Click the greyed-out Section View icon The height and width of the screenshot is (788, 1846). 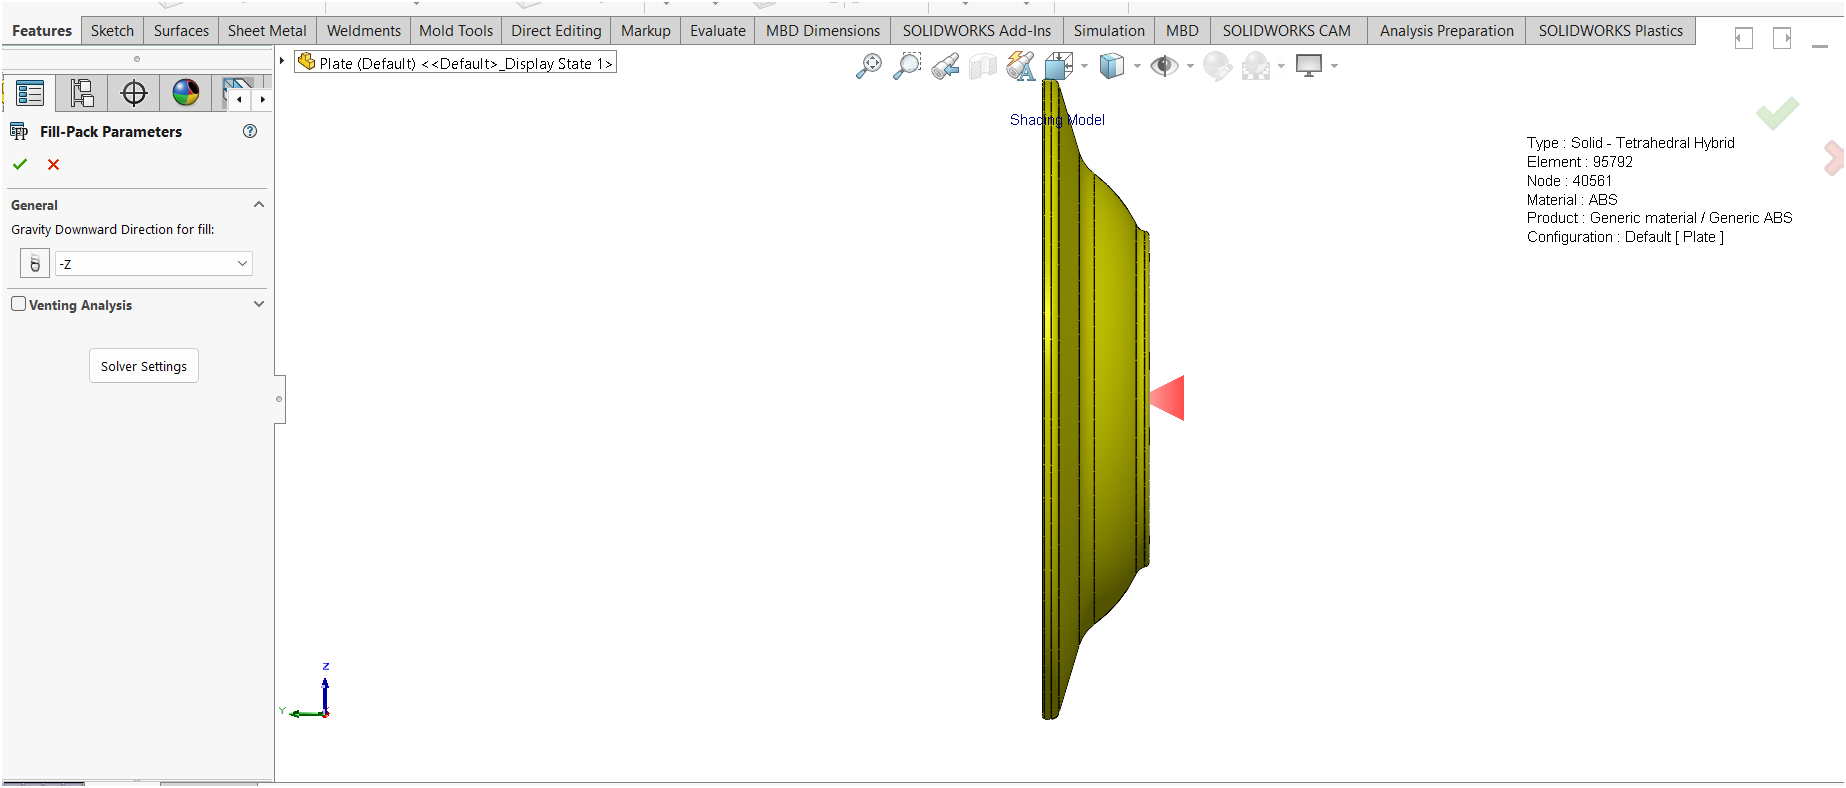(983, 66)
